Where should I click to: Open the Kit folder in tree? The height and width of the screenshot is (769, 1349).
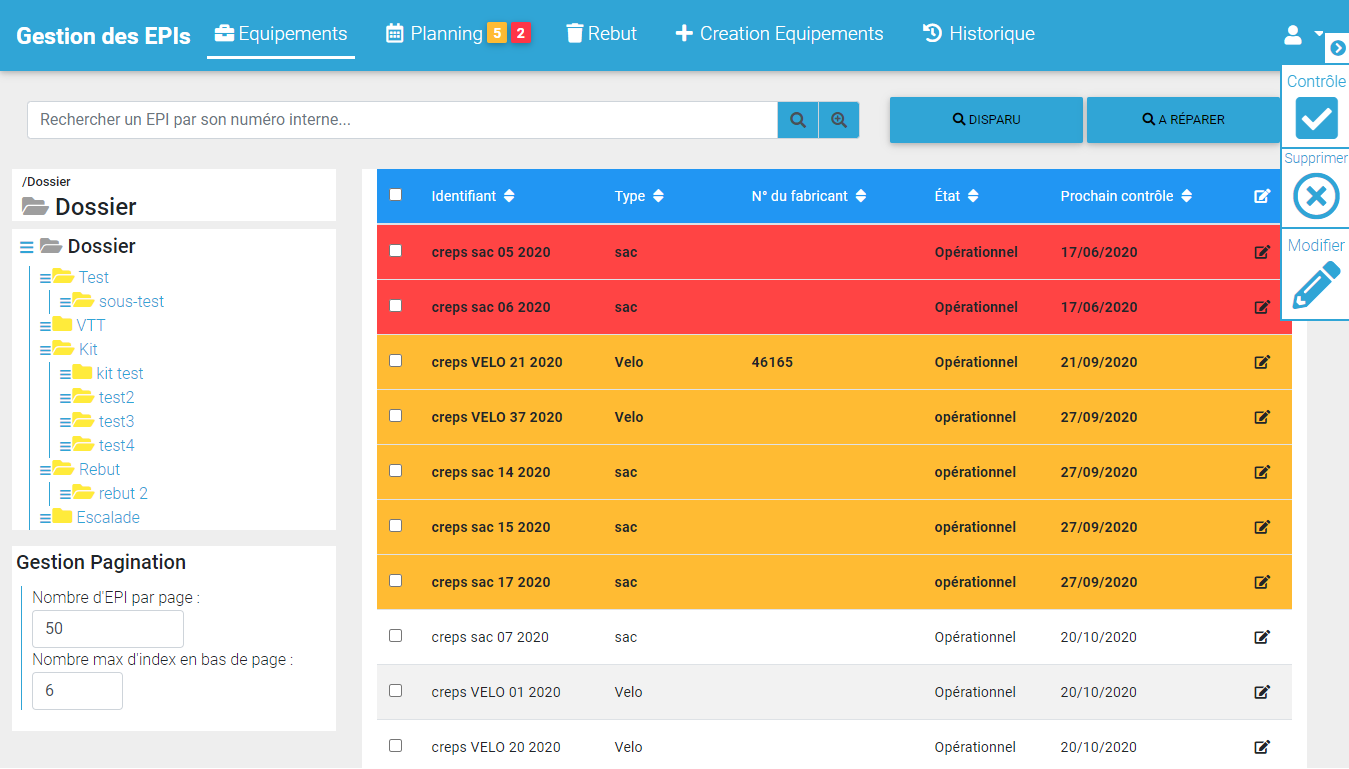tap(88, 349)
